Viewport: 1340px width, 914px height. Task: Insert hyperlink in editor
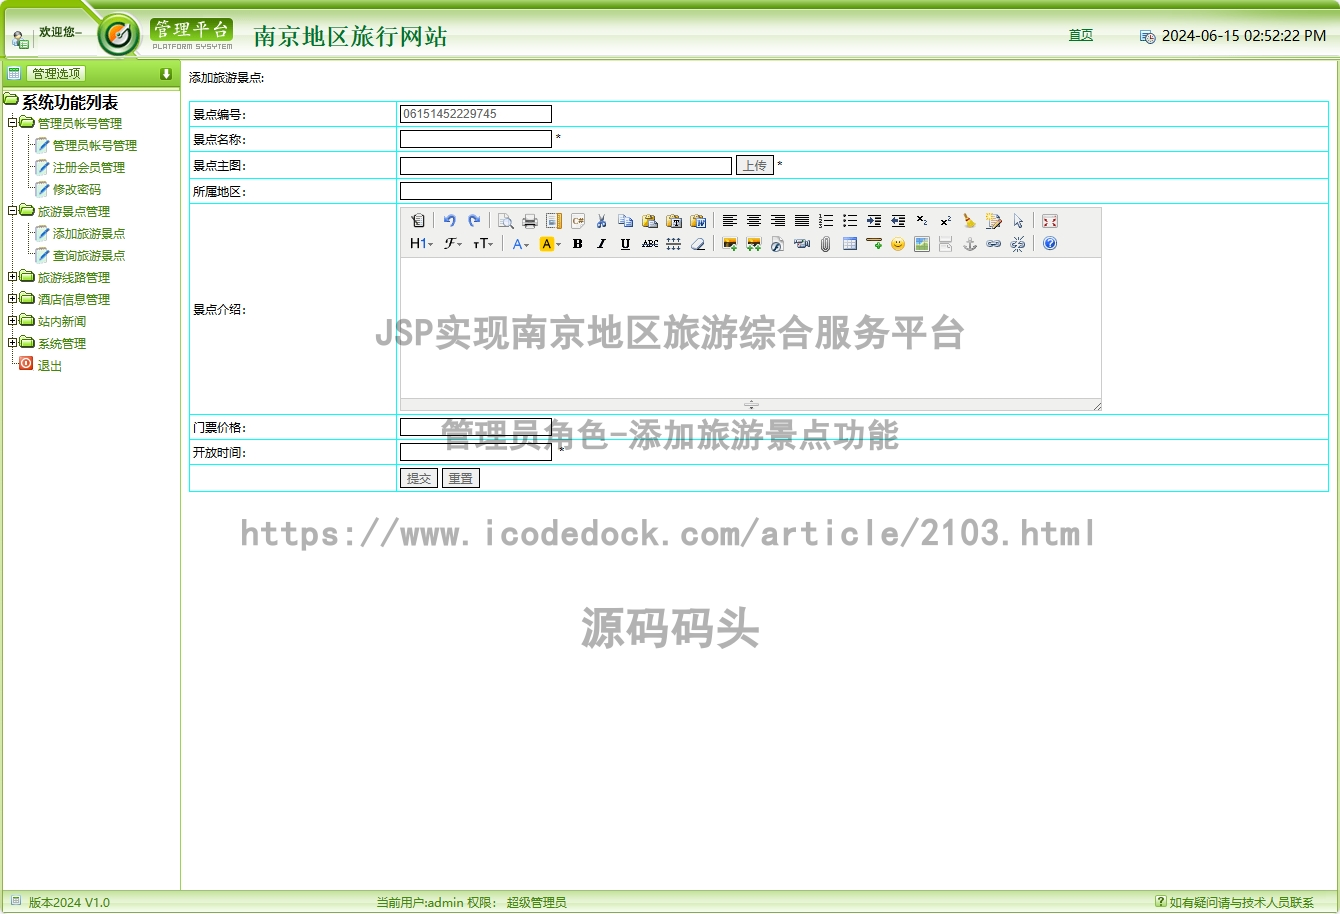click(x=994, y=244)
